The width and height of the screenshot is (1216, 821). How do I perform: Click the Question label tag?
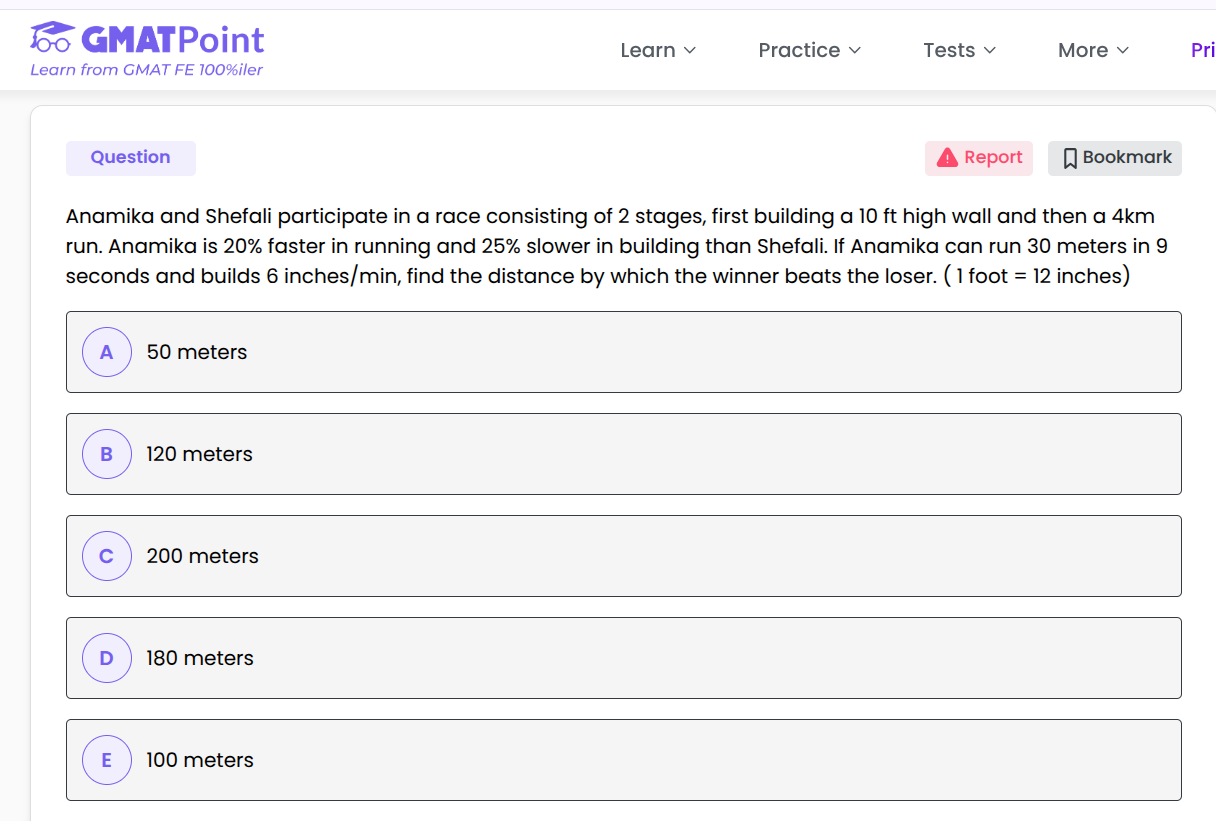pyautogui.click(x=130, y=158)
